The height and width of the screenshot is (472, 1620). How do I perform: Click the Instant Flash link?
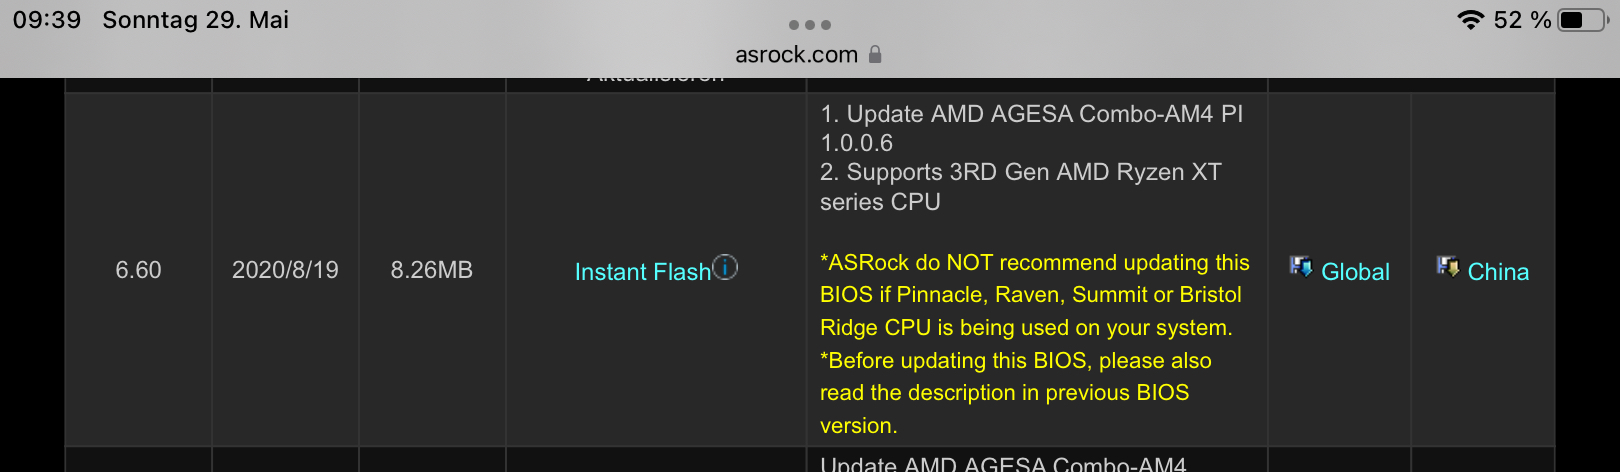(x=642, y=272)
